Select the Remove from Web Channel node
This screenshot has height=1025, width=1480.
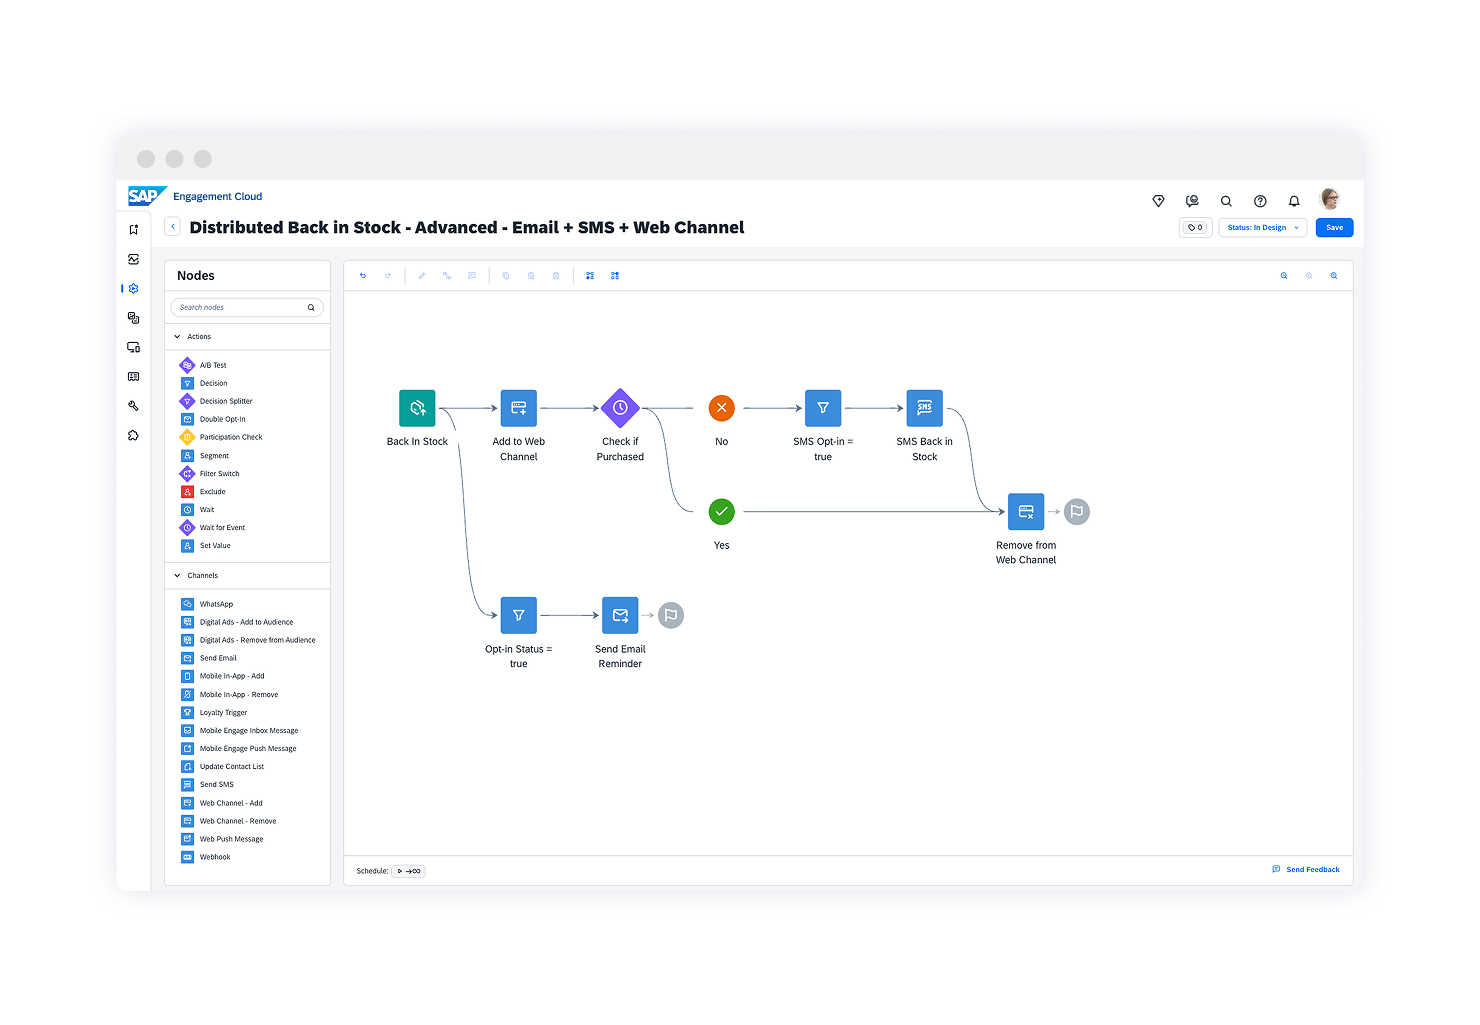1026,512
